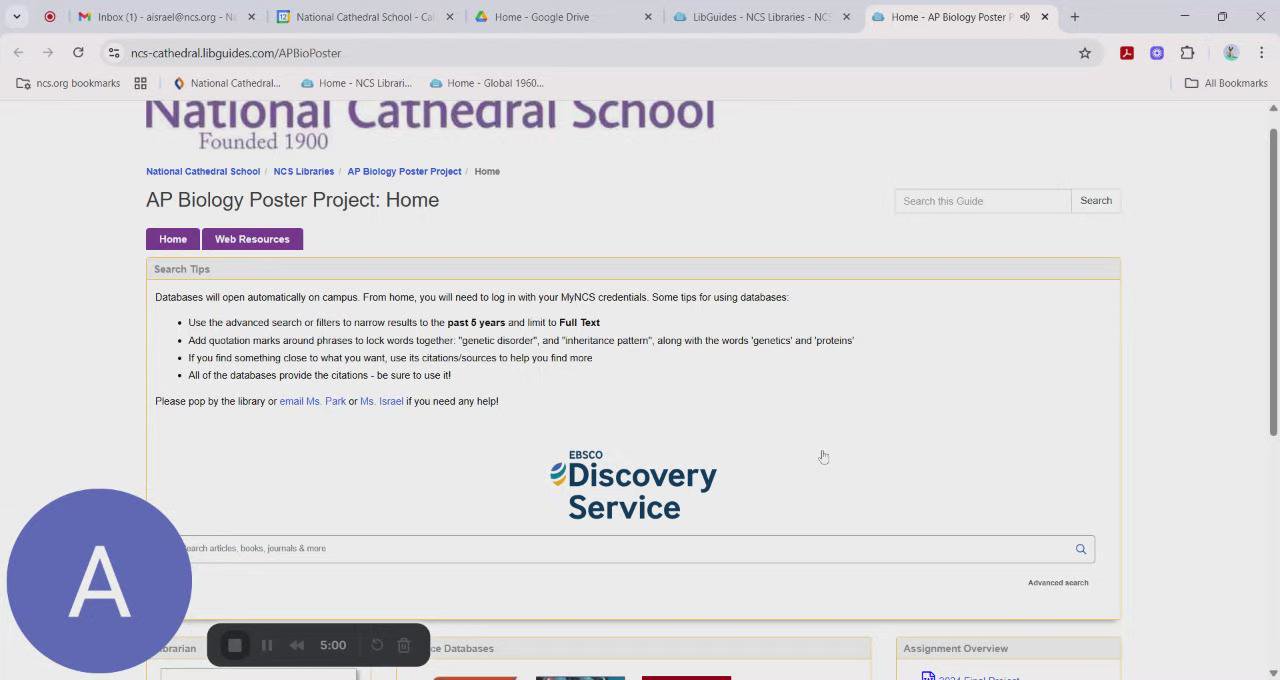
Task: Click the purple A presenter avatar
Action: click(x=98, y=581)
